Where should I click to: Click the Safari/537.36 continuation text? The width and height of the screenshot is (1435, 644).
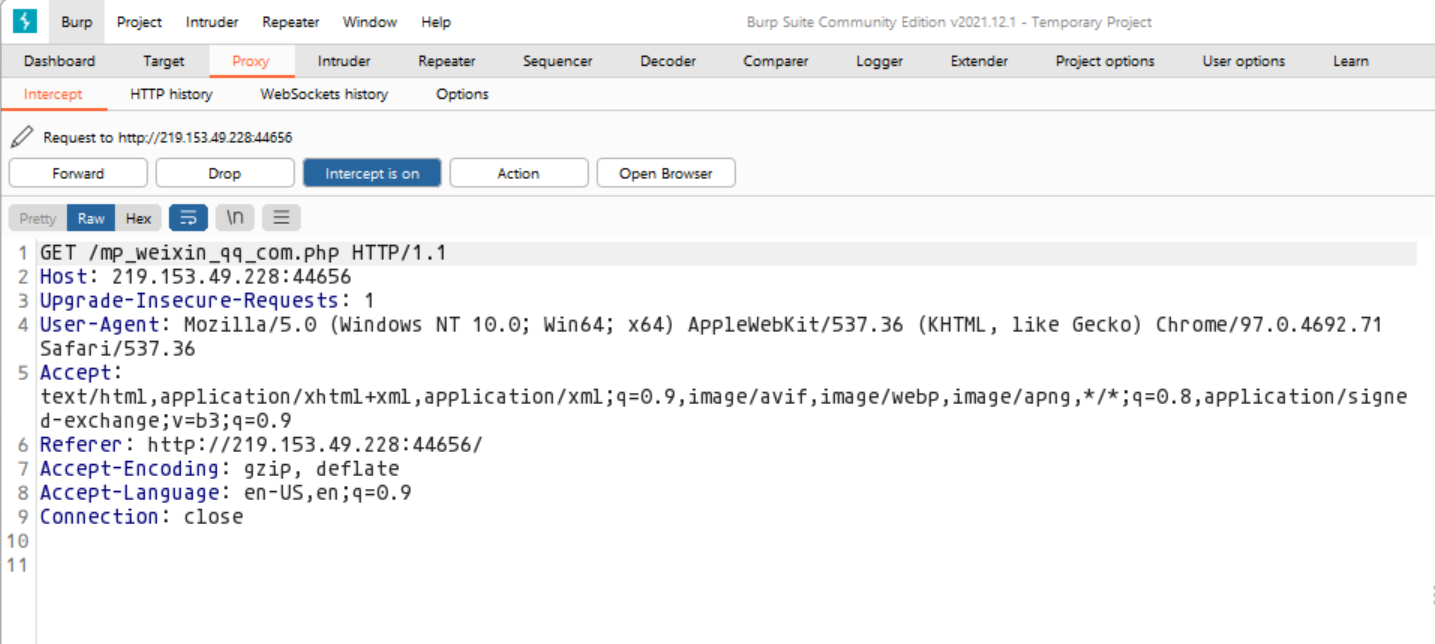click(118, 348)
